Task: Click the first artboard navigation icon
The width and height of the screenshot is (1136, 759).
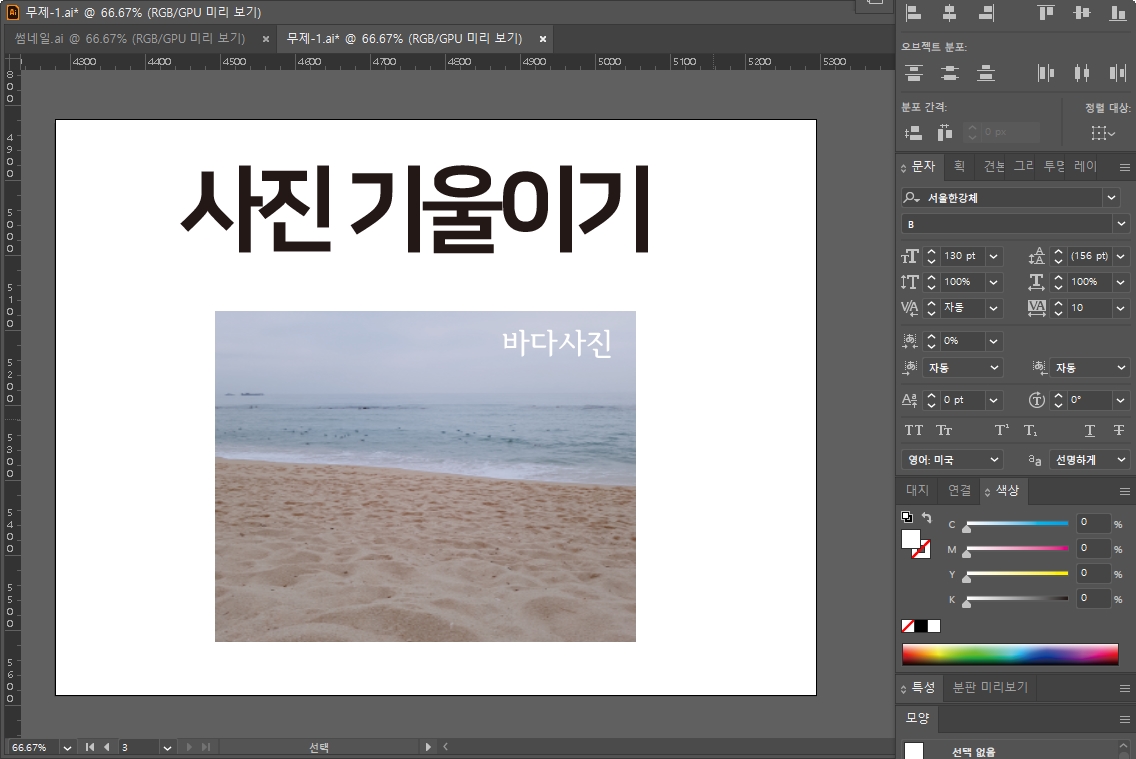Action: pyautogui.click(x=90, y=747)
